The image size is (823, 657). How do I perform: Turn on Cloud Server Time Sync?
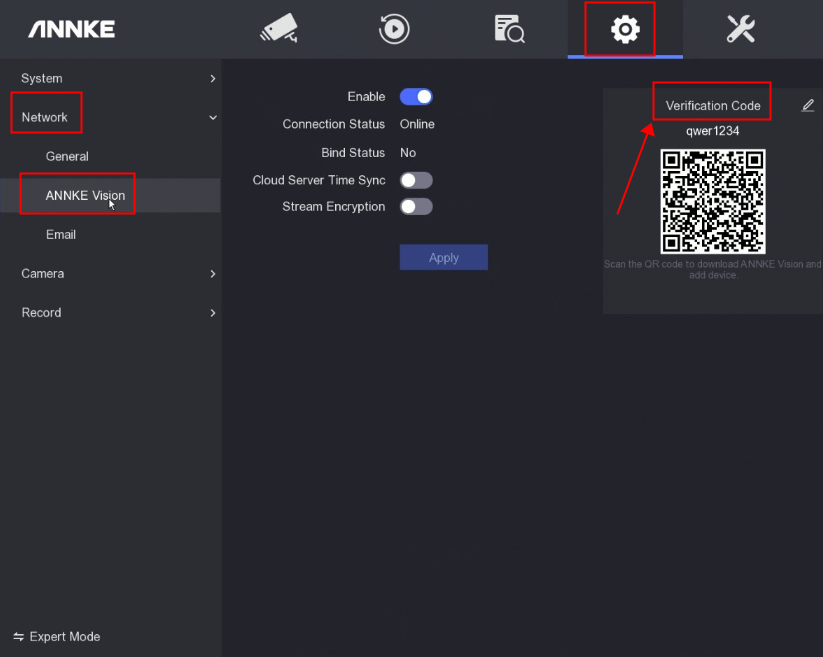tap(416, 180)
